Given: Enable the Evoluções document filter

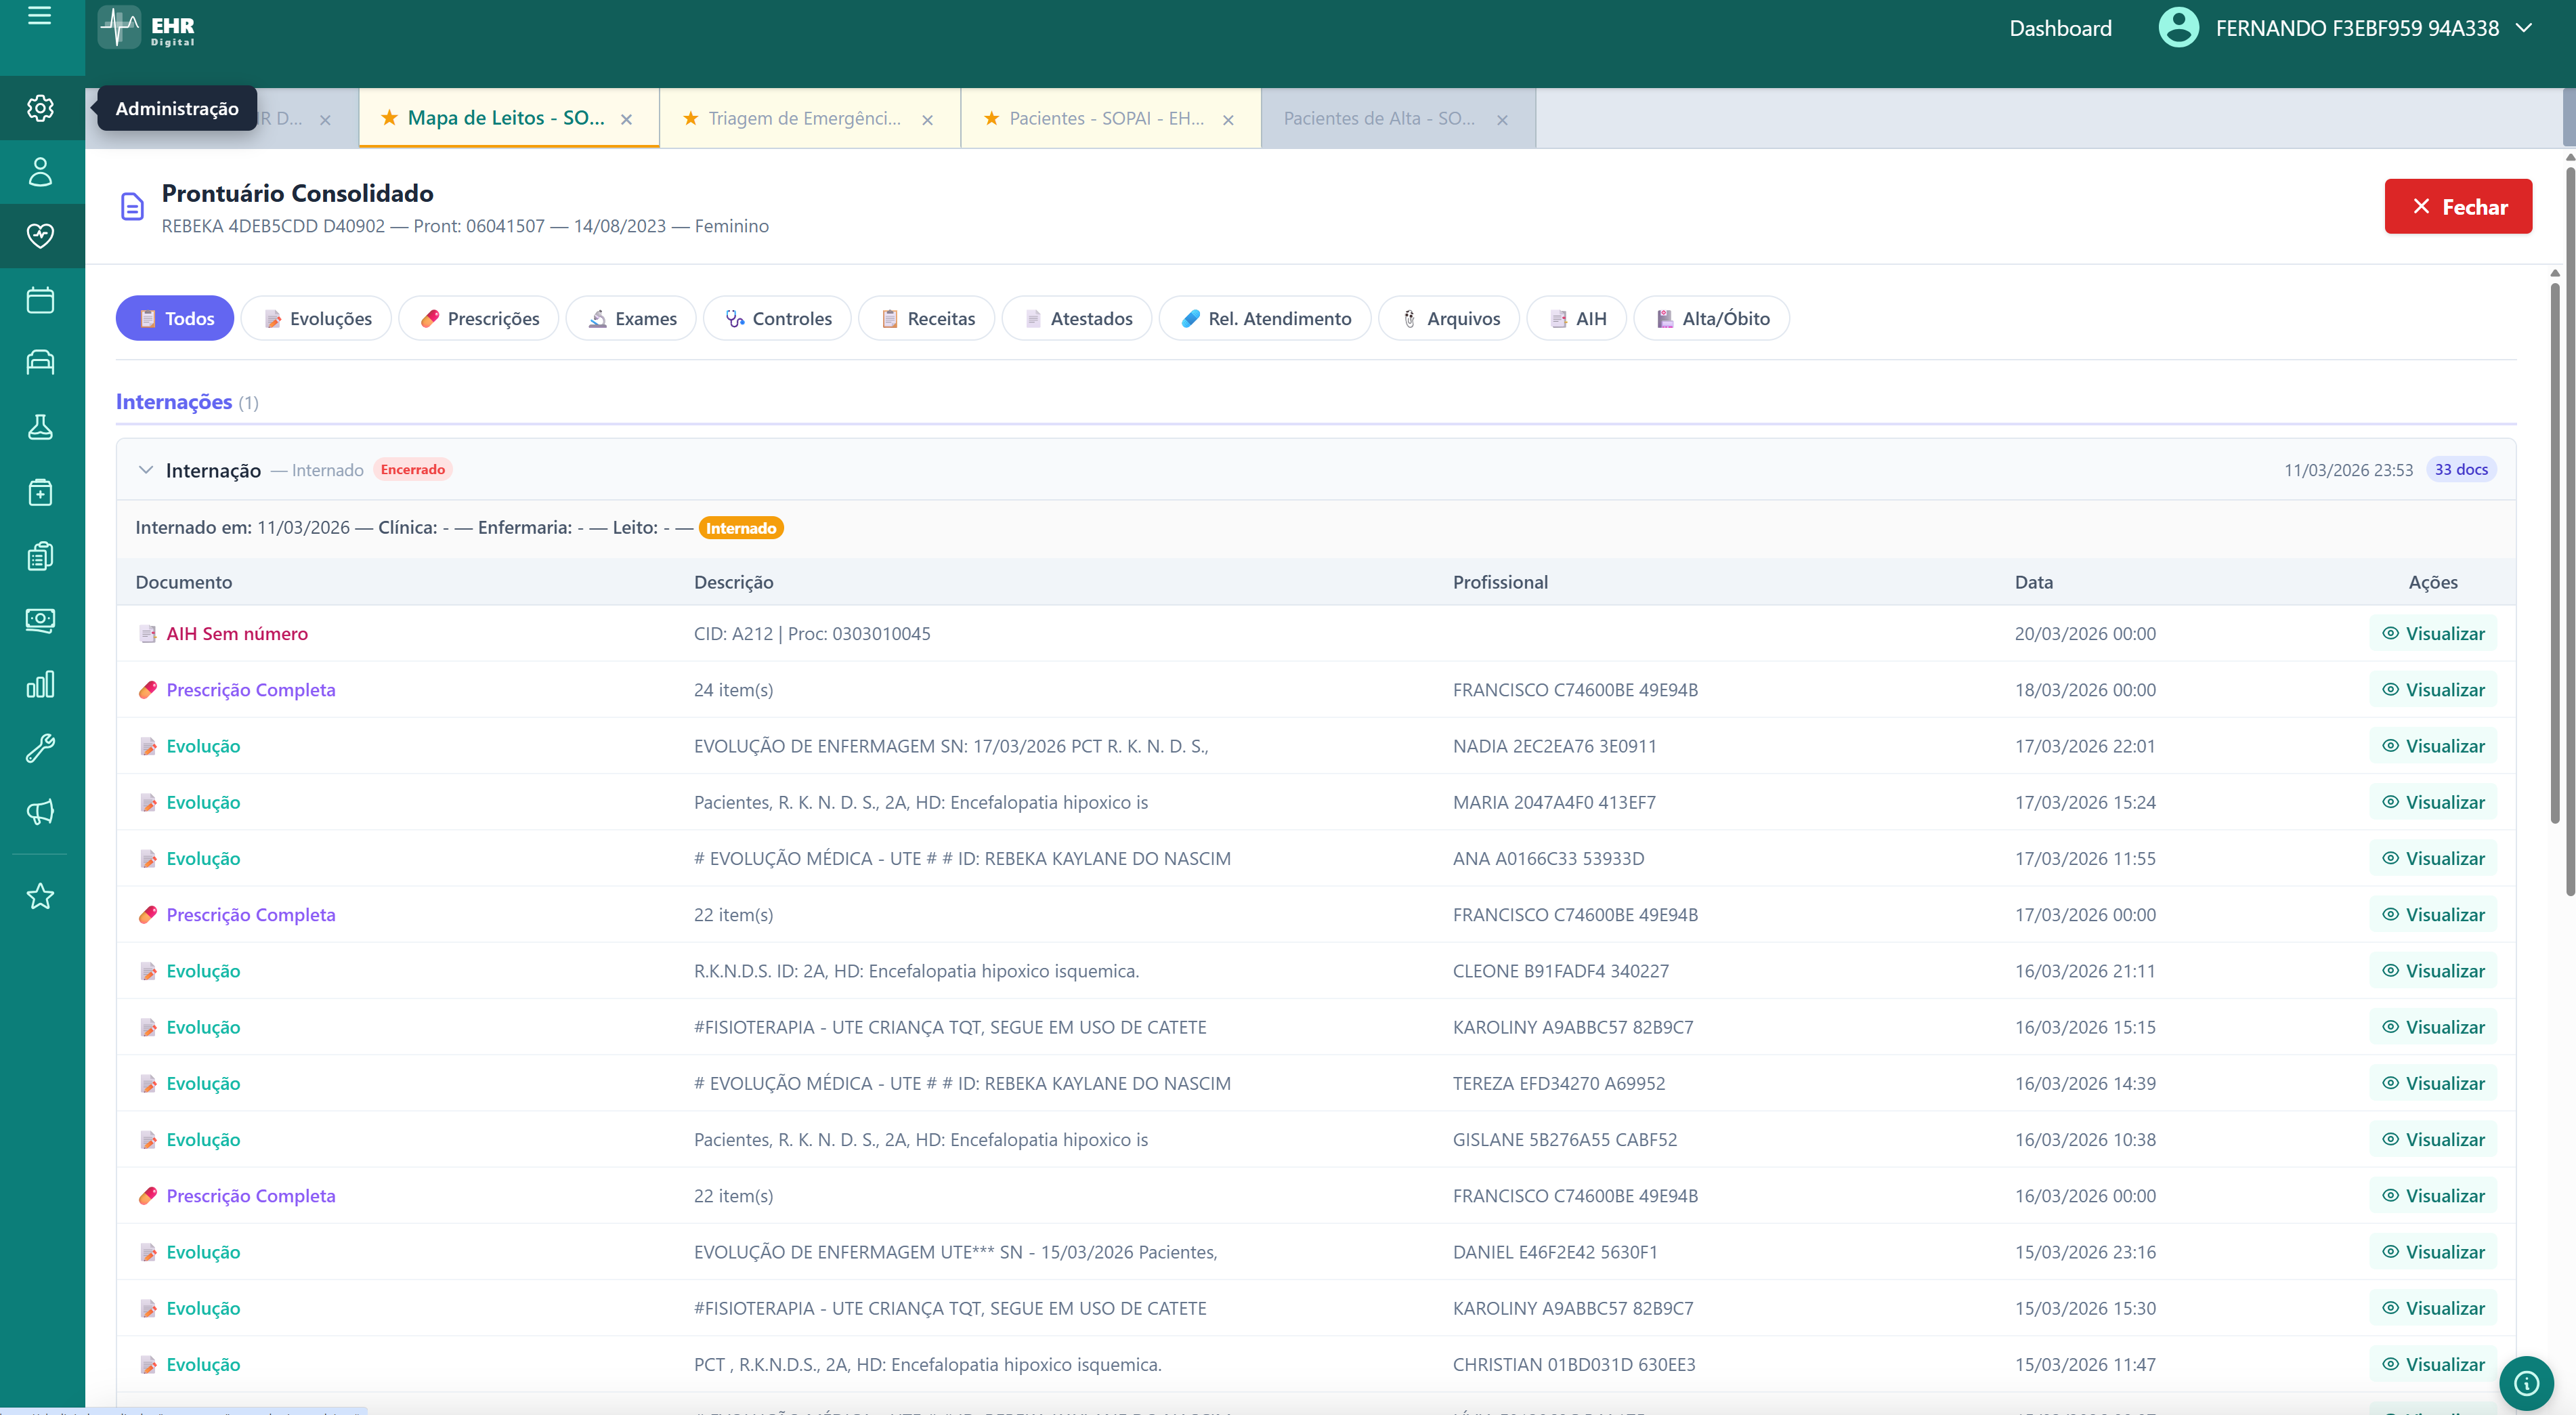Looking at the screenshot, I should coord(316,318).
